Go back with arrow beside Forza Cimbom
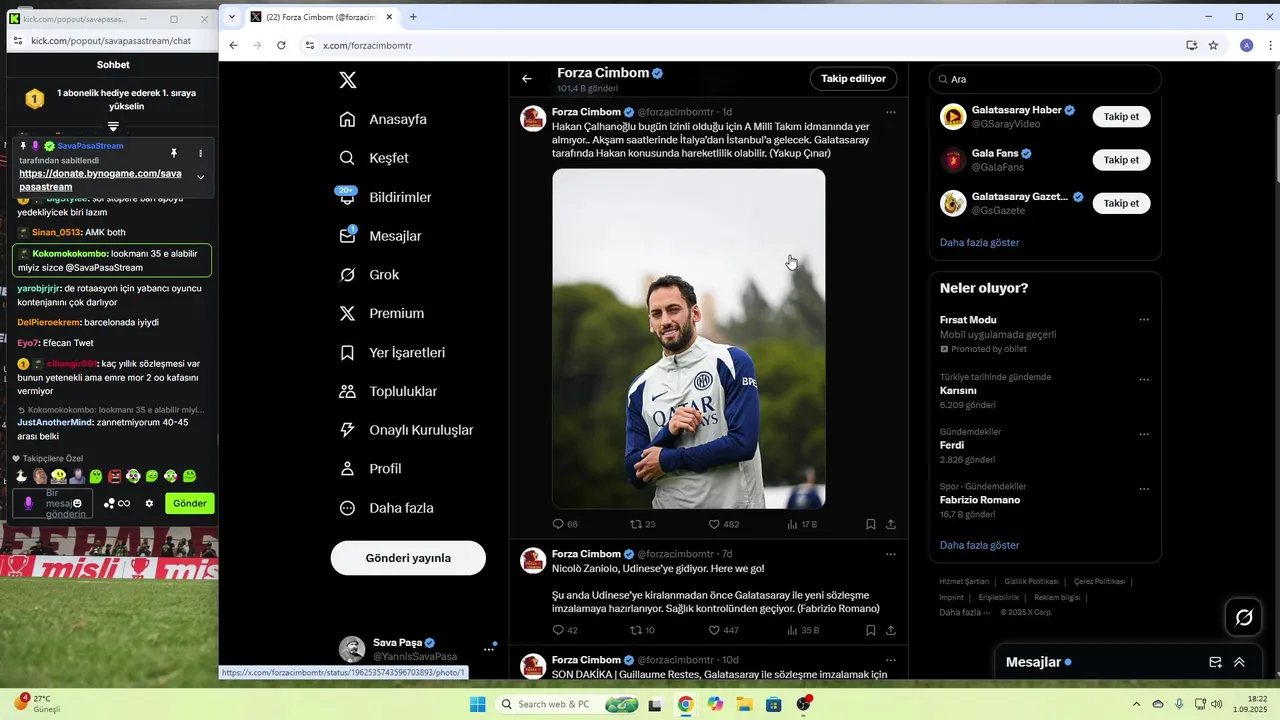Image resolution: width=1280 pixels, height=720 pixels. (x=527, y=78)
